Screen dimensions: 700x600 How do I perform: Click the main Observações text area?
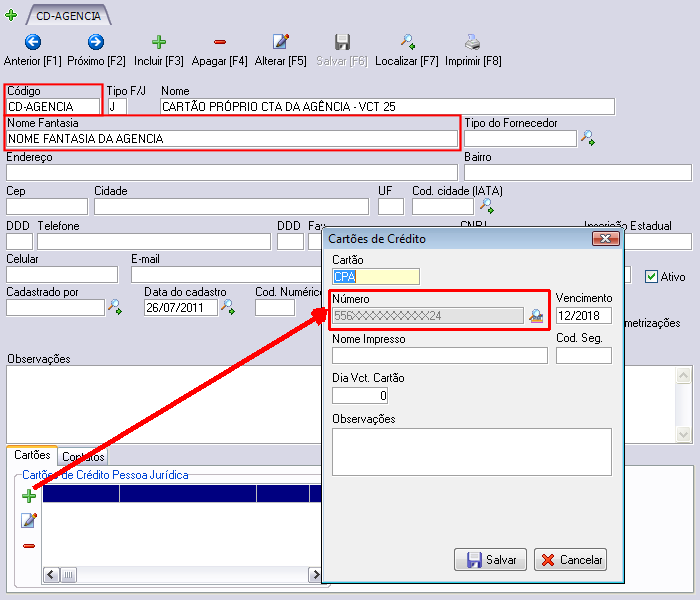point(163,404)
